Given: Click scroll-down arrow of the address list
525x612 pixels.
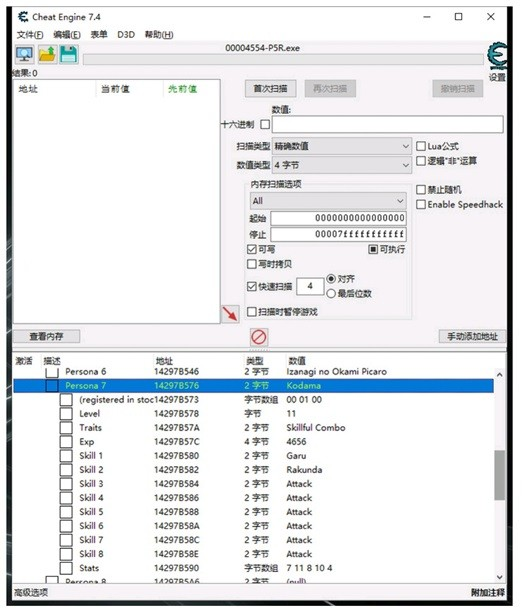Looking at the screenshot, I should click(x=499, y=577).
